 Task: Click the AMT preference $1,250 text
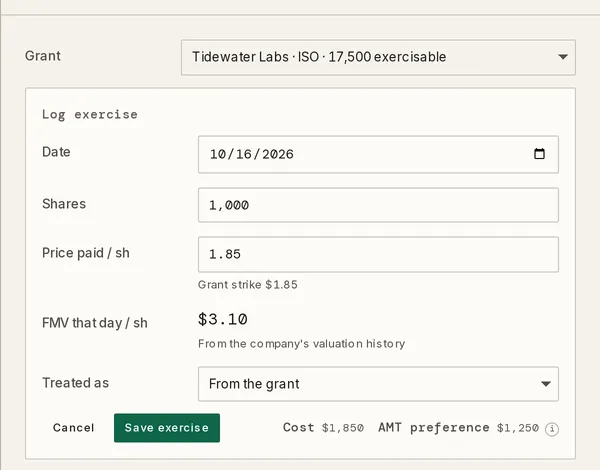coord(458,428)
